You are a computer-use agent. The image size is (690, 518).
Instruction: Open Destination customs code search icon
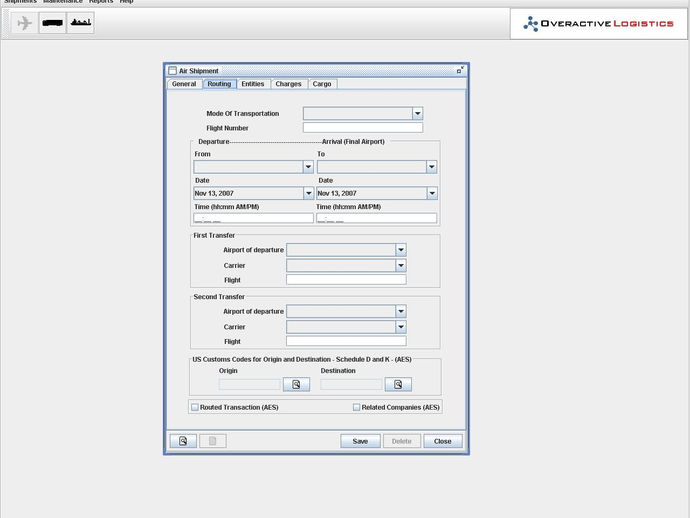(398, 384)
